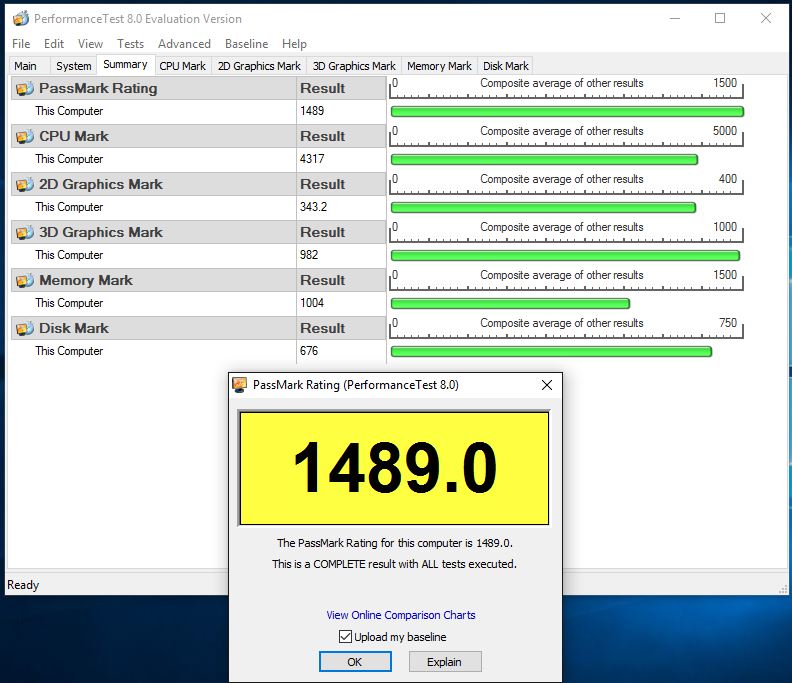The image size is (792, 683).
Task: Open the Advanced menu
Action: coord(184,44)
